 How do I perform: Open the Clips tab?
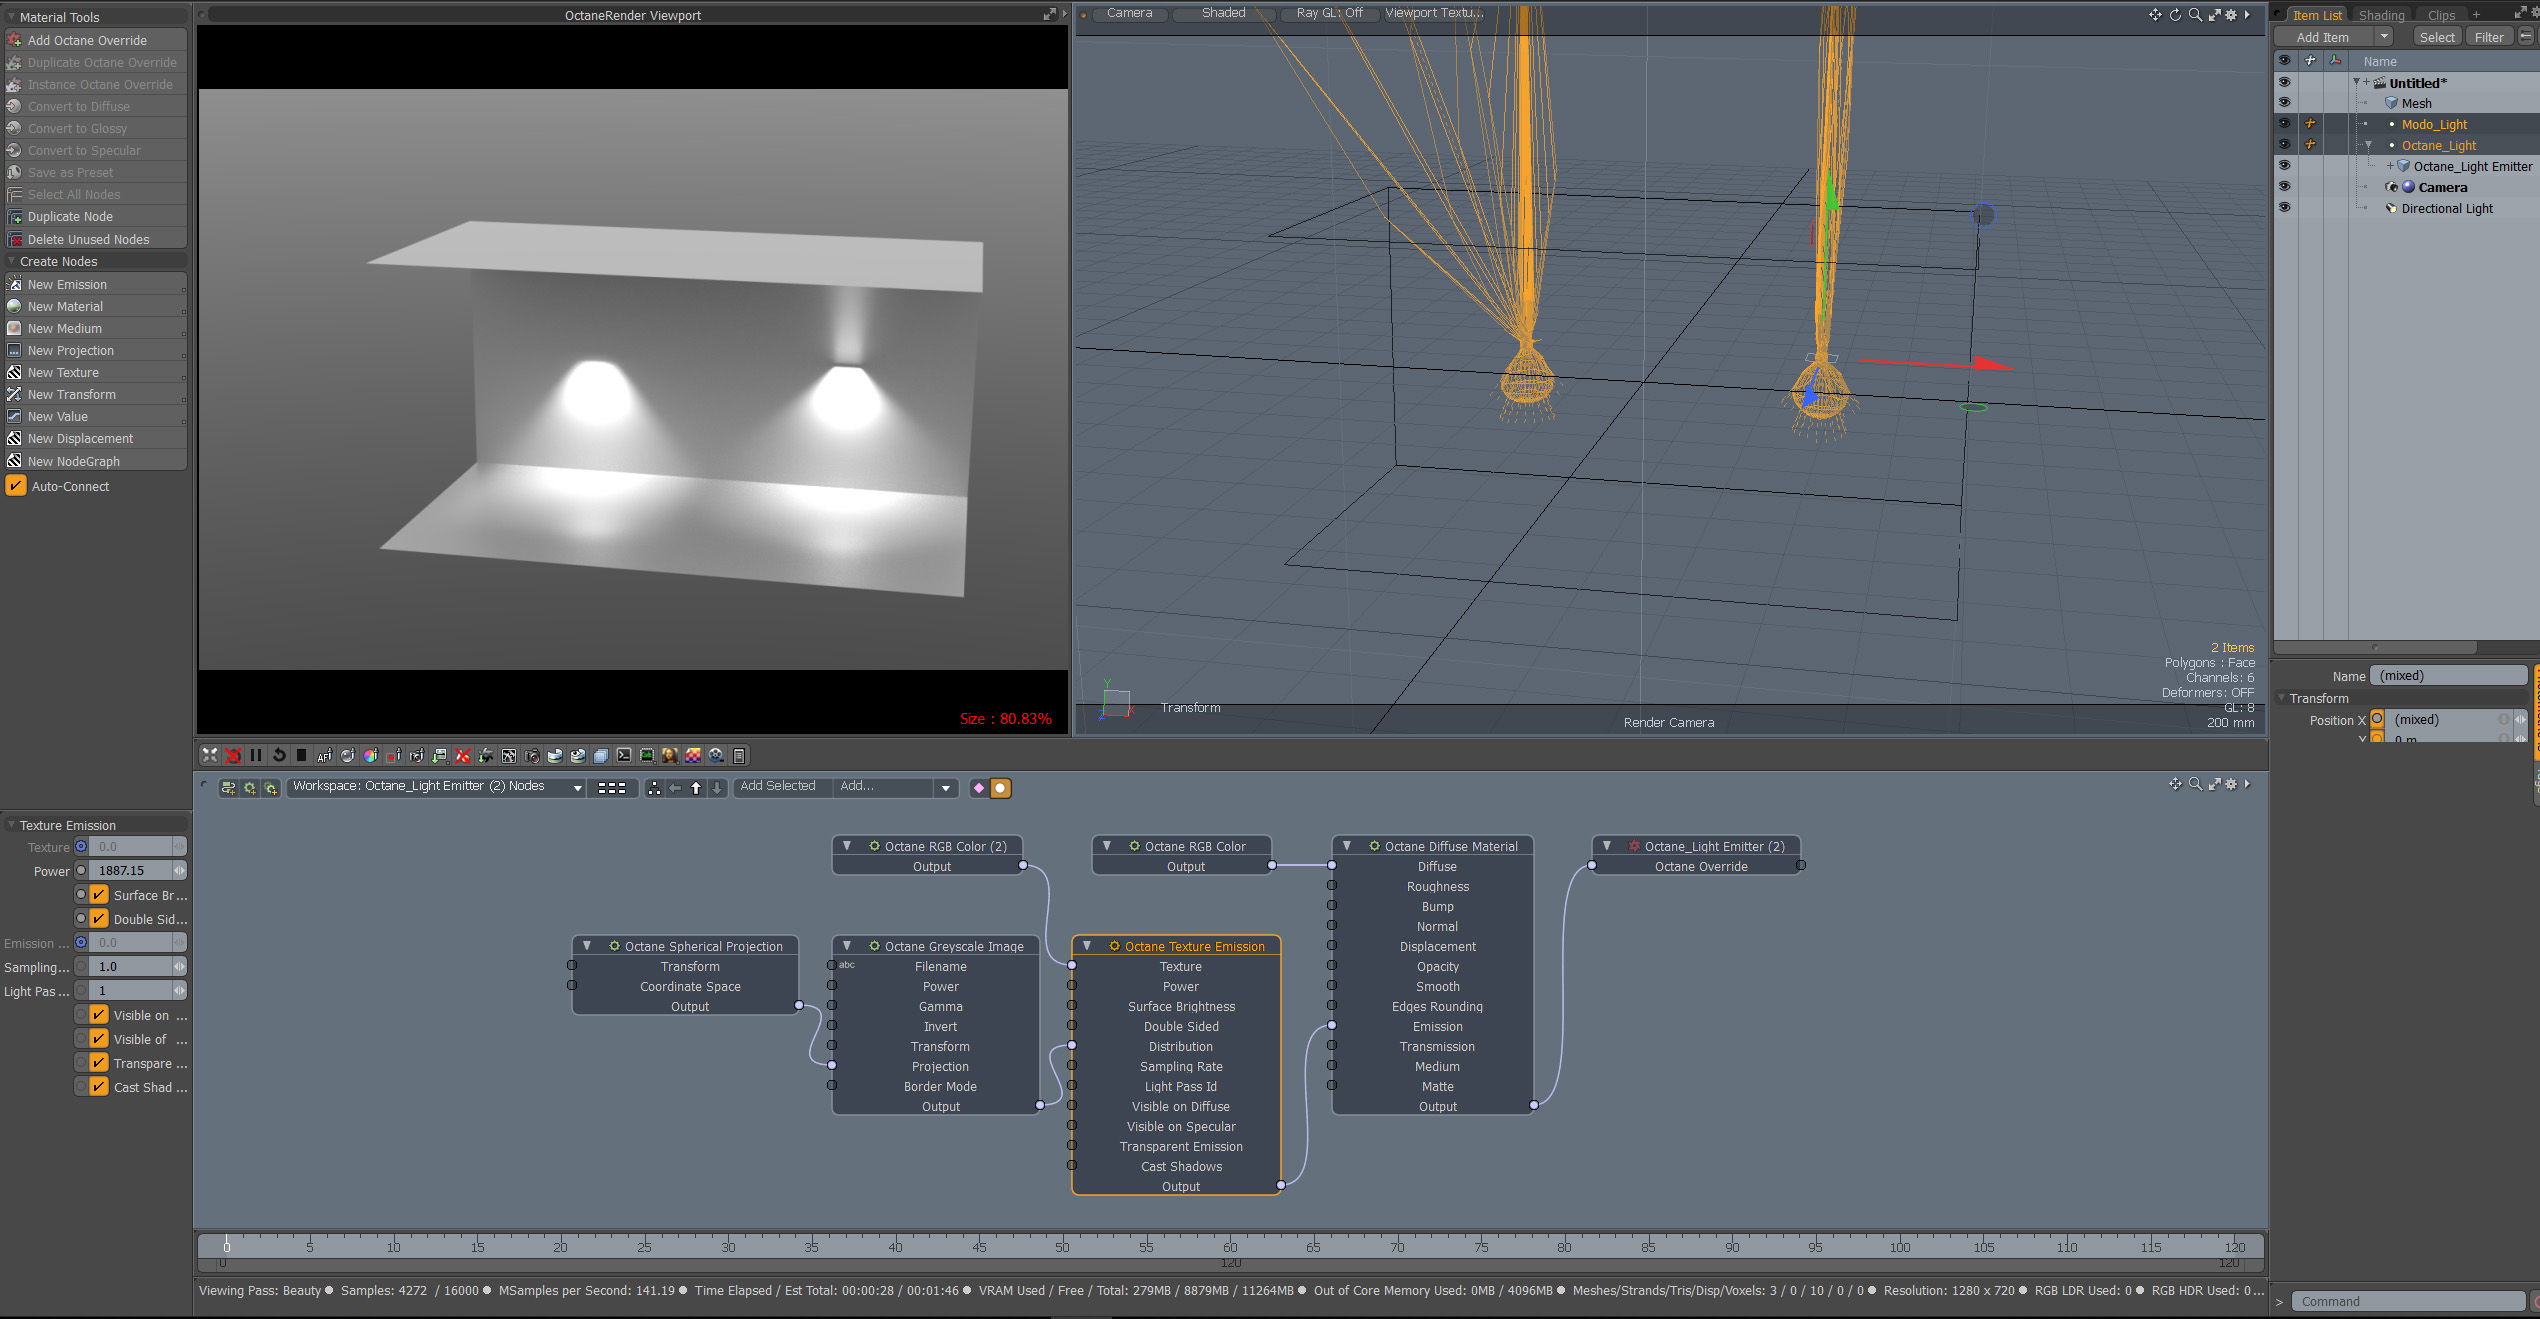pyautogui.click(x=2441, y=15)
